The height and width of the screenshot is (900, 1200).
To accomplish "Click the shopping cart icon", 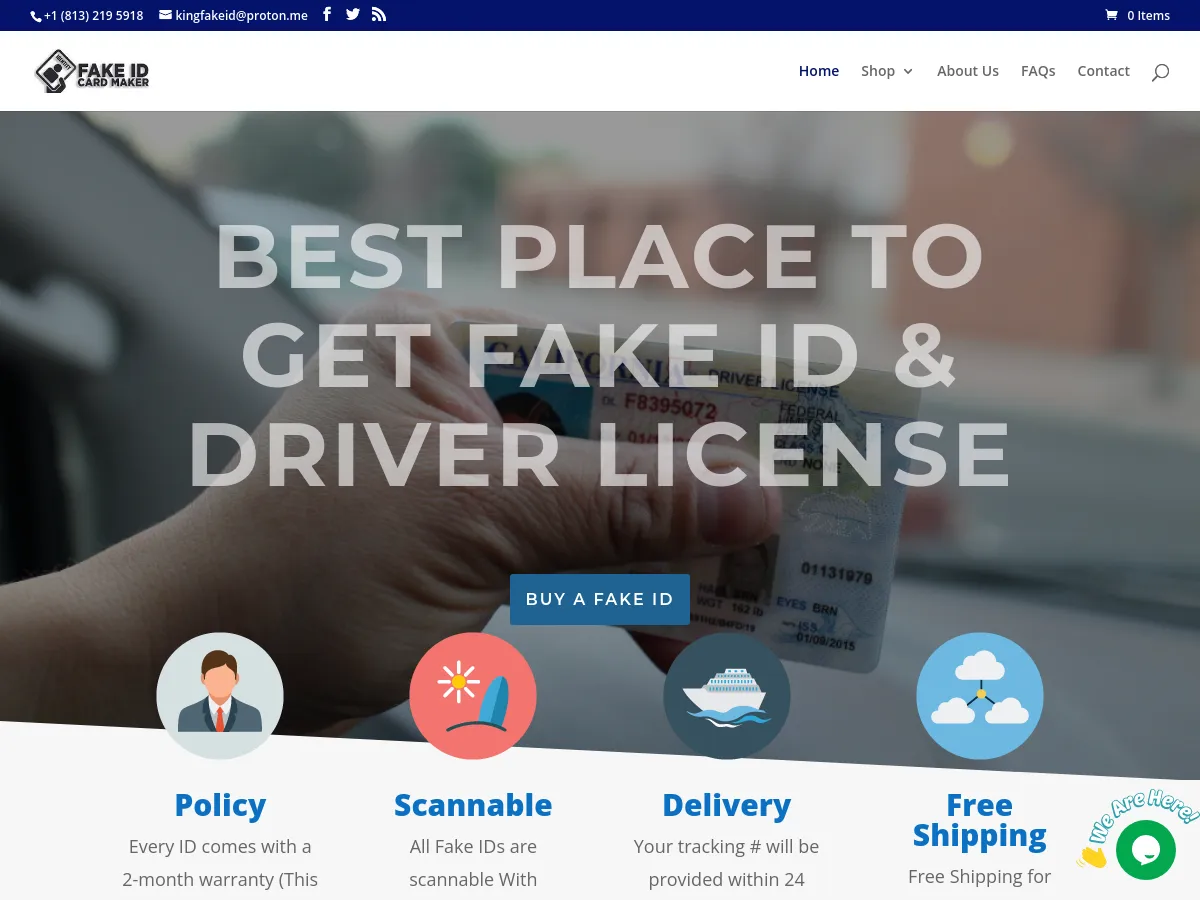I will (x=1110, y=15).
